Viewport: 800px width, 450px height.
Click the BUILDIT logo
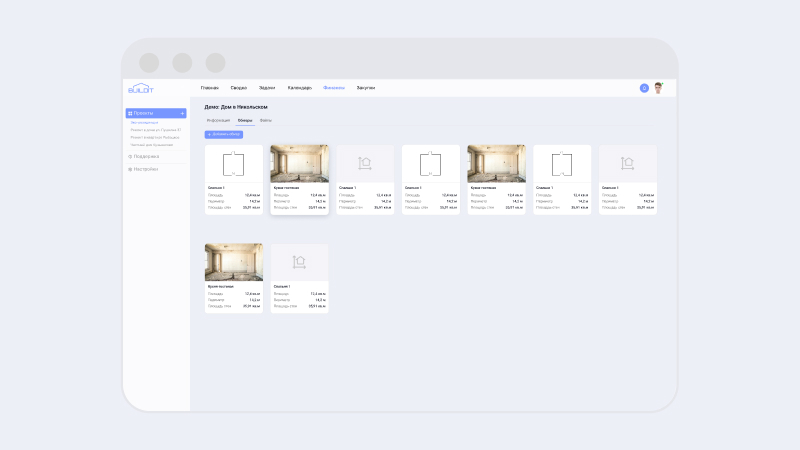point(141,88)
